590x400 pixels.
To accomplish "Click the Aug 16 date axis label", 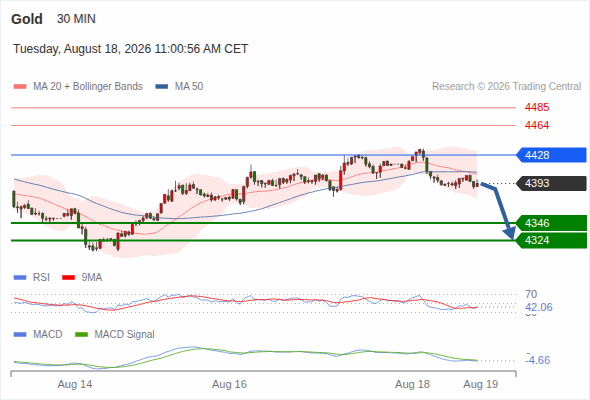I will click(x=229, y=384).
